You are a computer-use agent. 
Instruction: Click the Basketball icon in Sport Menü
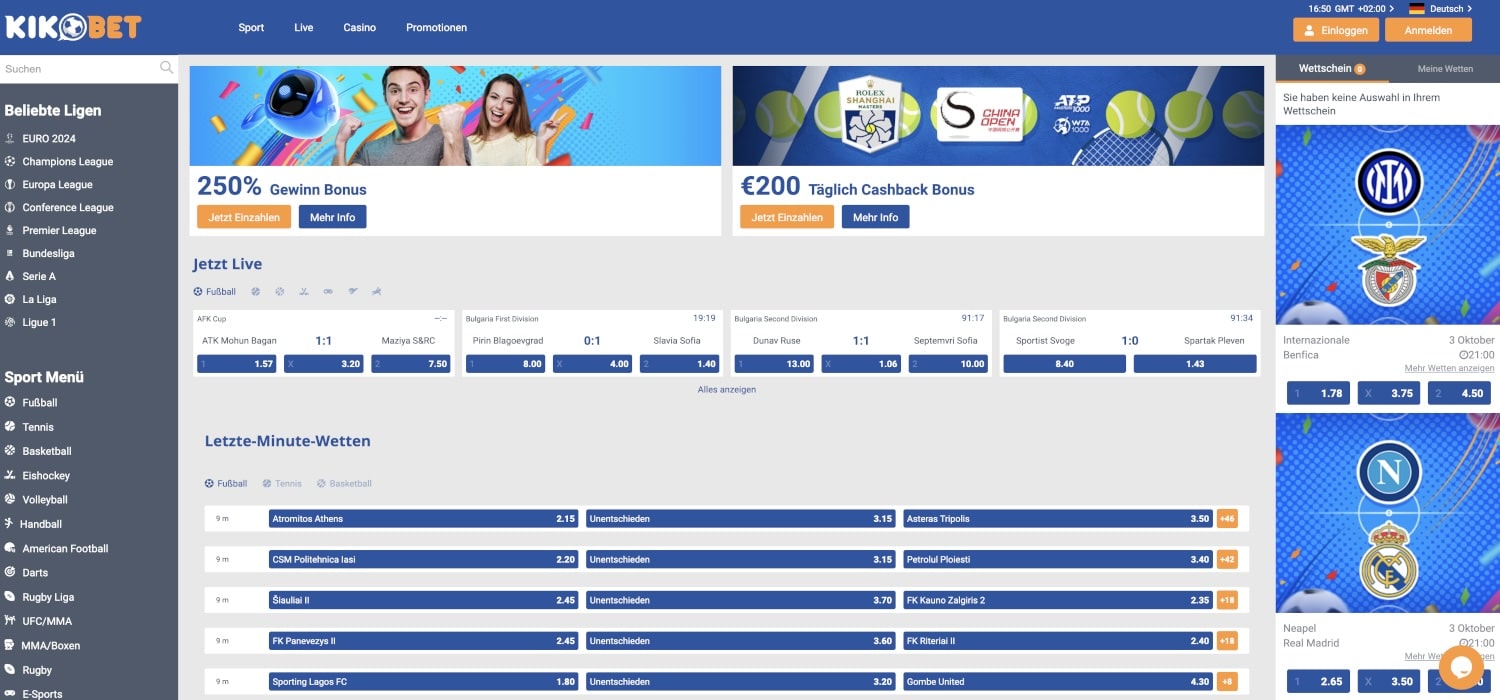click(10, 451)
